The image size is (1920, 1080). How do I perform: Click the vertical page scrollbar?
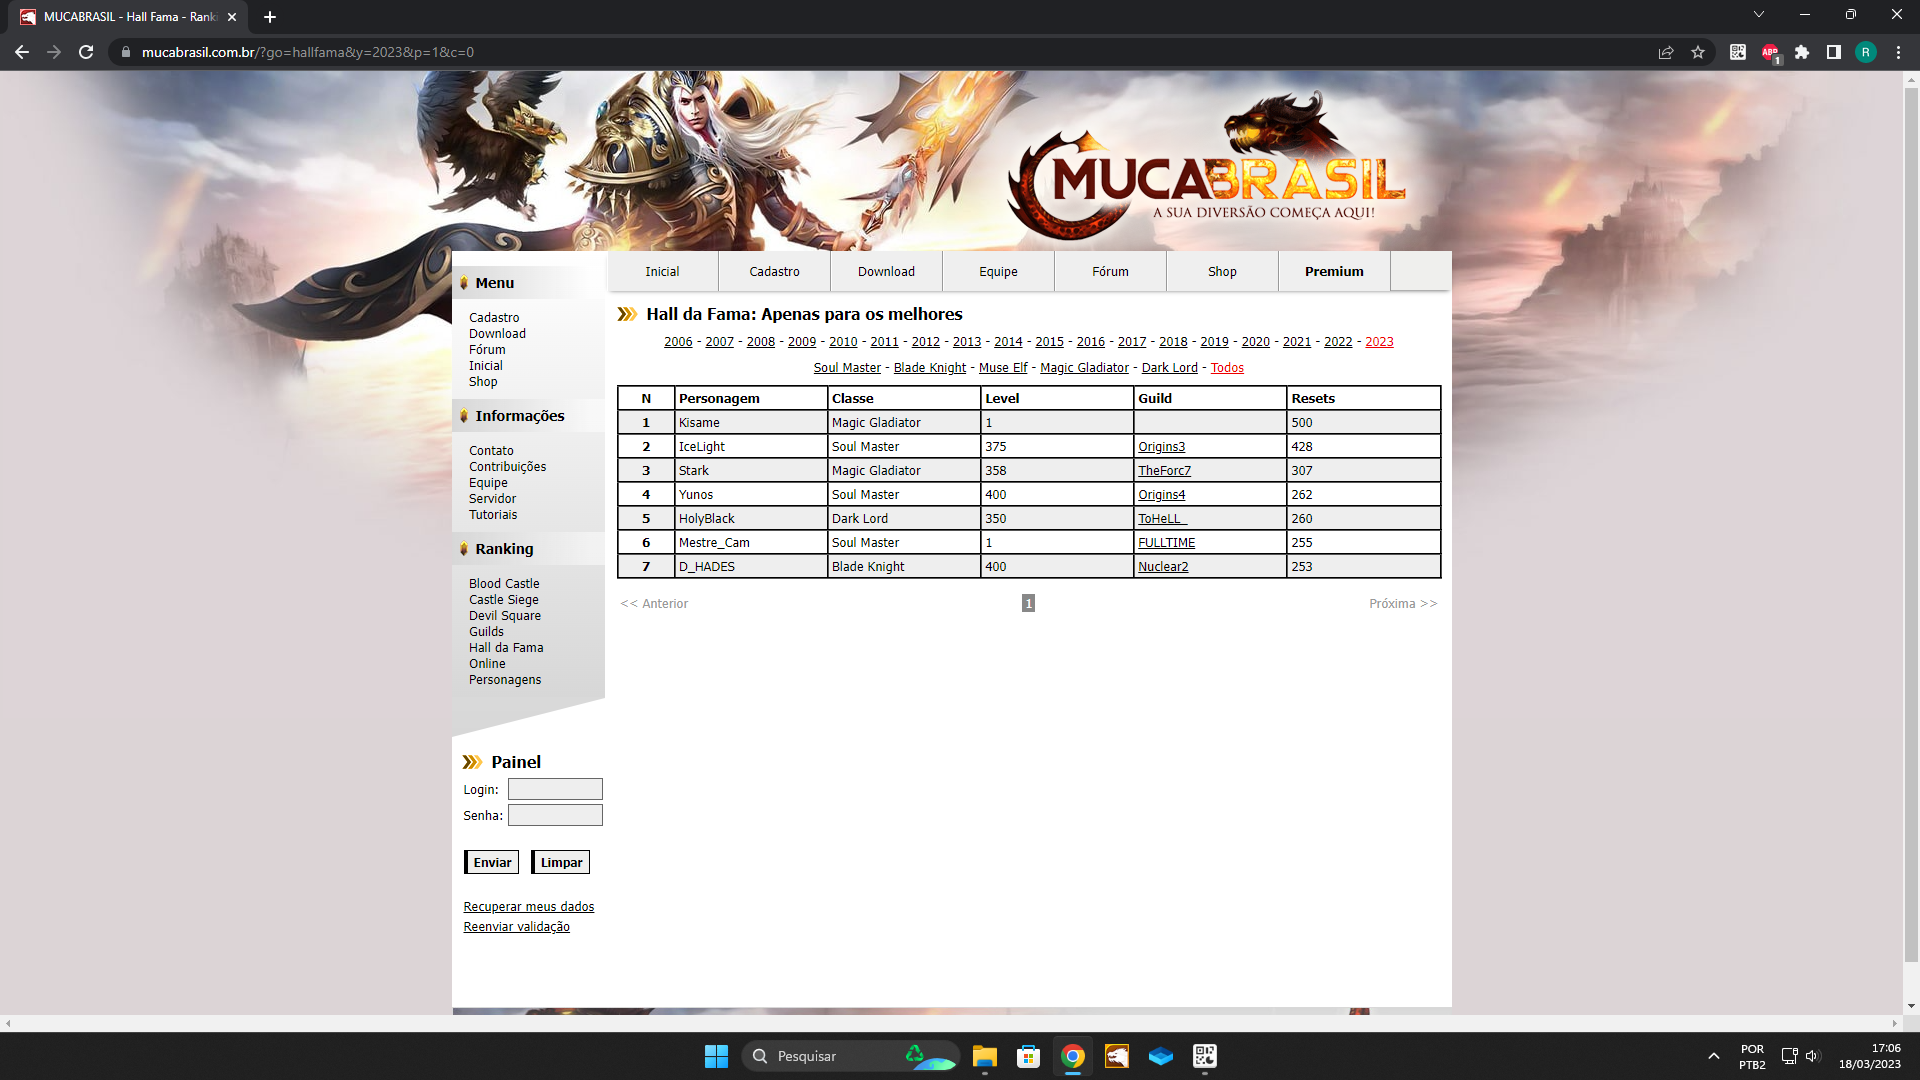[1911, 520]
